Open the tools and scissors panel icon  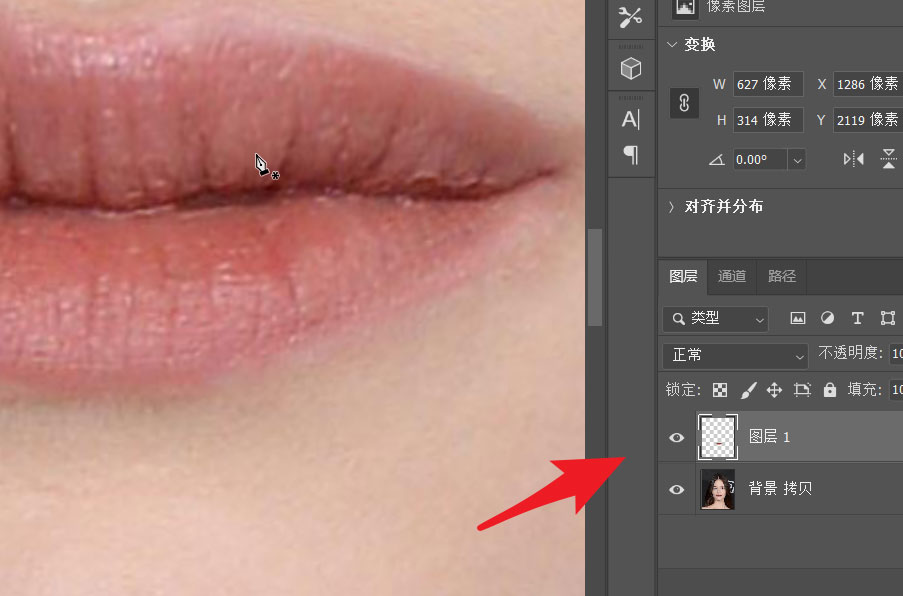click(x=631, y=17)
